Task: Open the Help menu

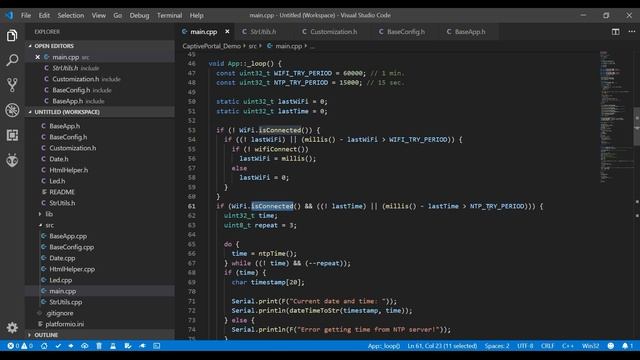Action: [196, 15]
